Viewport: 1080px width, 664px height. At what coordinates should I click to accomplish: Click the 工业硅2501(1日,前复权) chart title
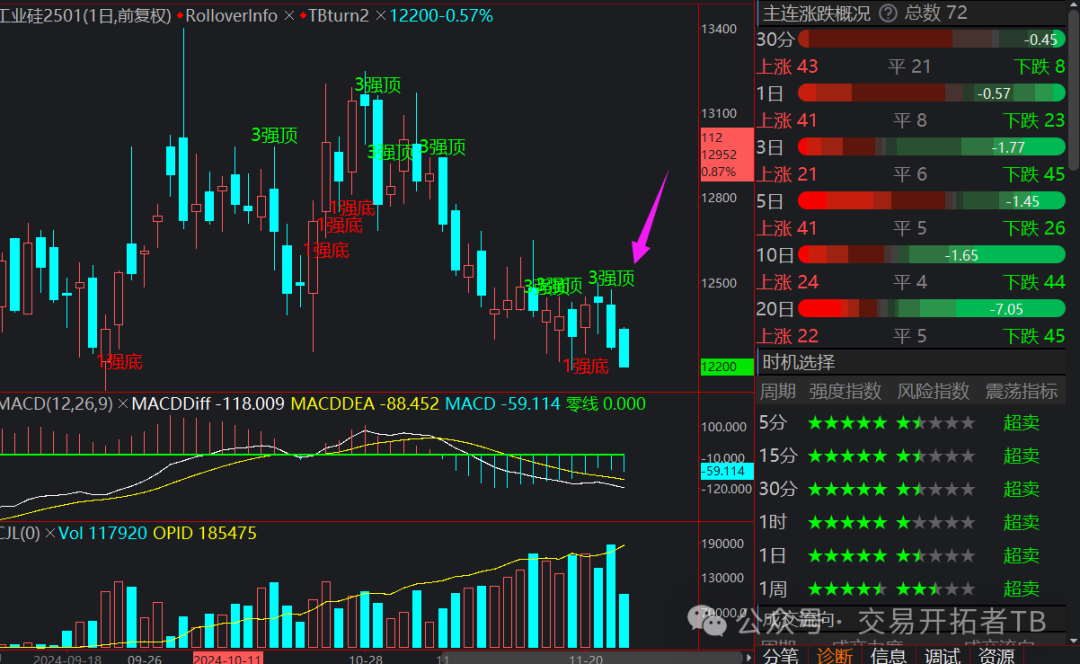85,15
